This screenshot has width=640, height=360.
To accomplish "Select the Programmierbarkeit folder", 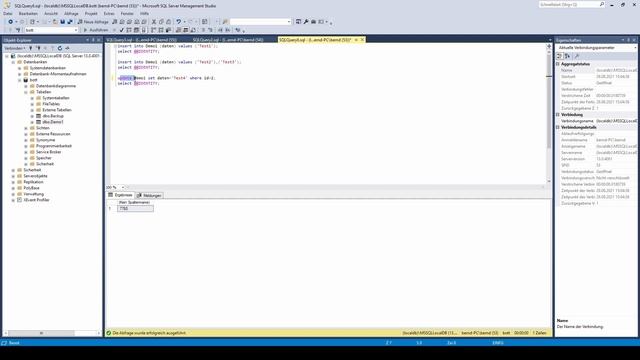I will click(x=54, y=146).
